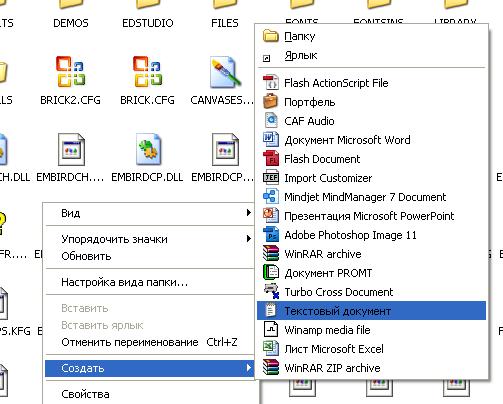Expand the Упорядочить значки submenu arrow

pyautogui.click(x=248, y=239)
